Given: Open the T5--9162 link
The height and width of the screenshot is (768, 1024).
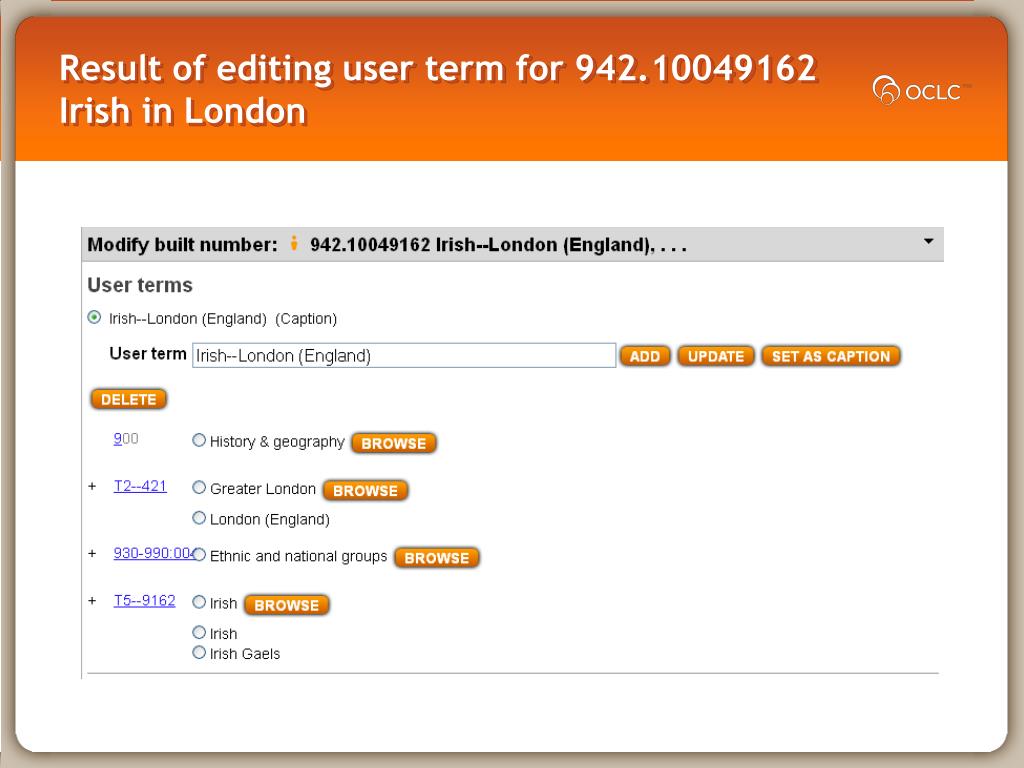Looking at the screenshot, I should click(144, 600).
